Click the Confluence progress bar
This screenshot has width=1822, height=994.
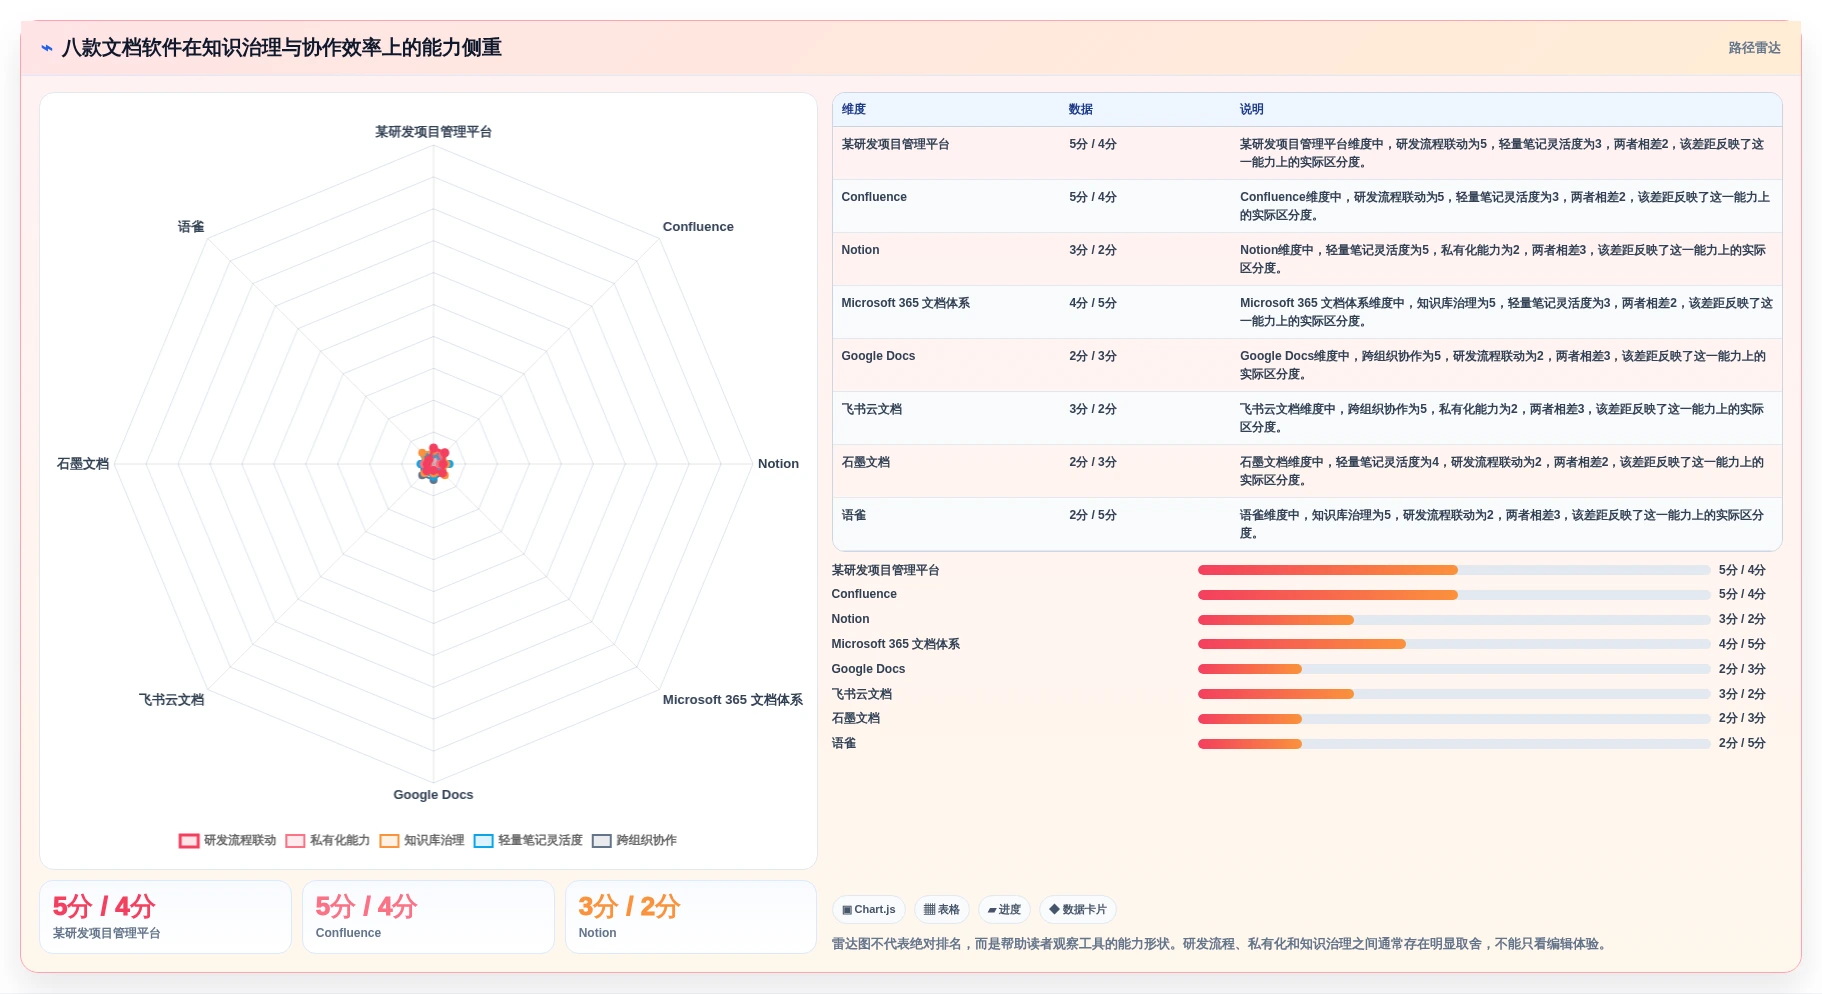[1454, 595]
